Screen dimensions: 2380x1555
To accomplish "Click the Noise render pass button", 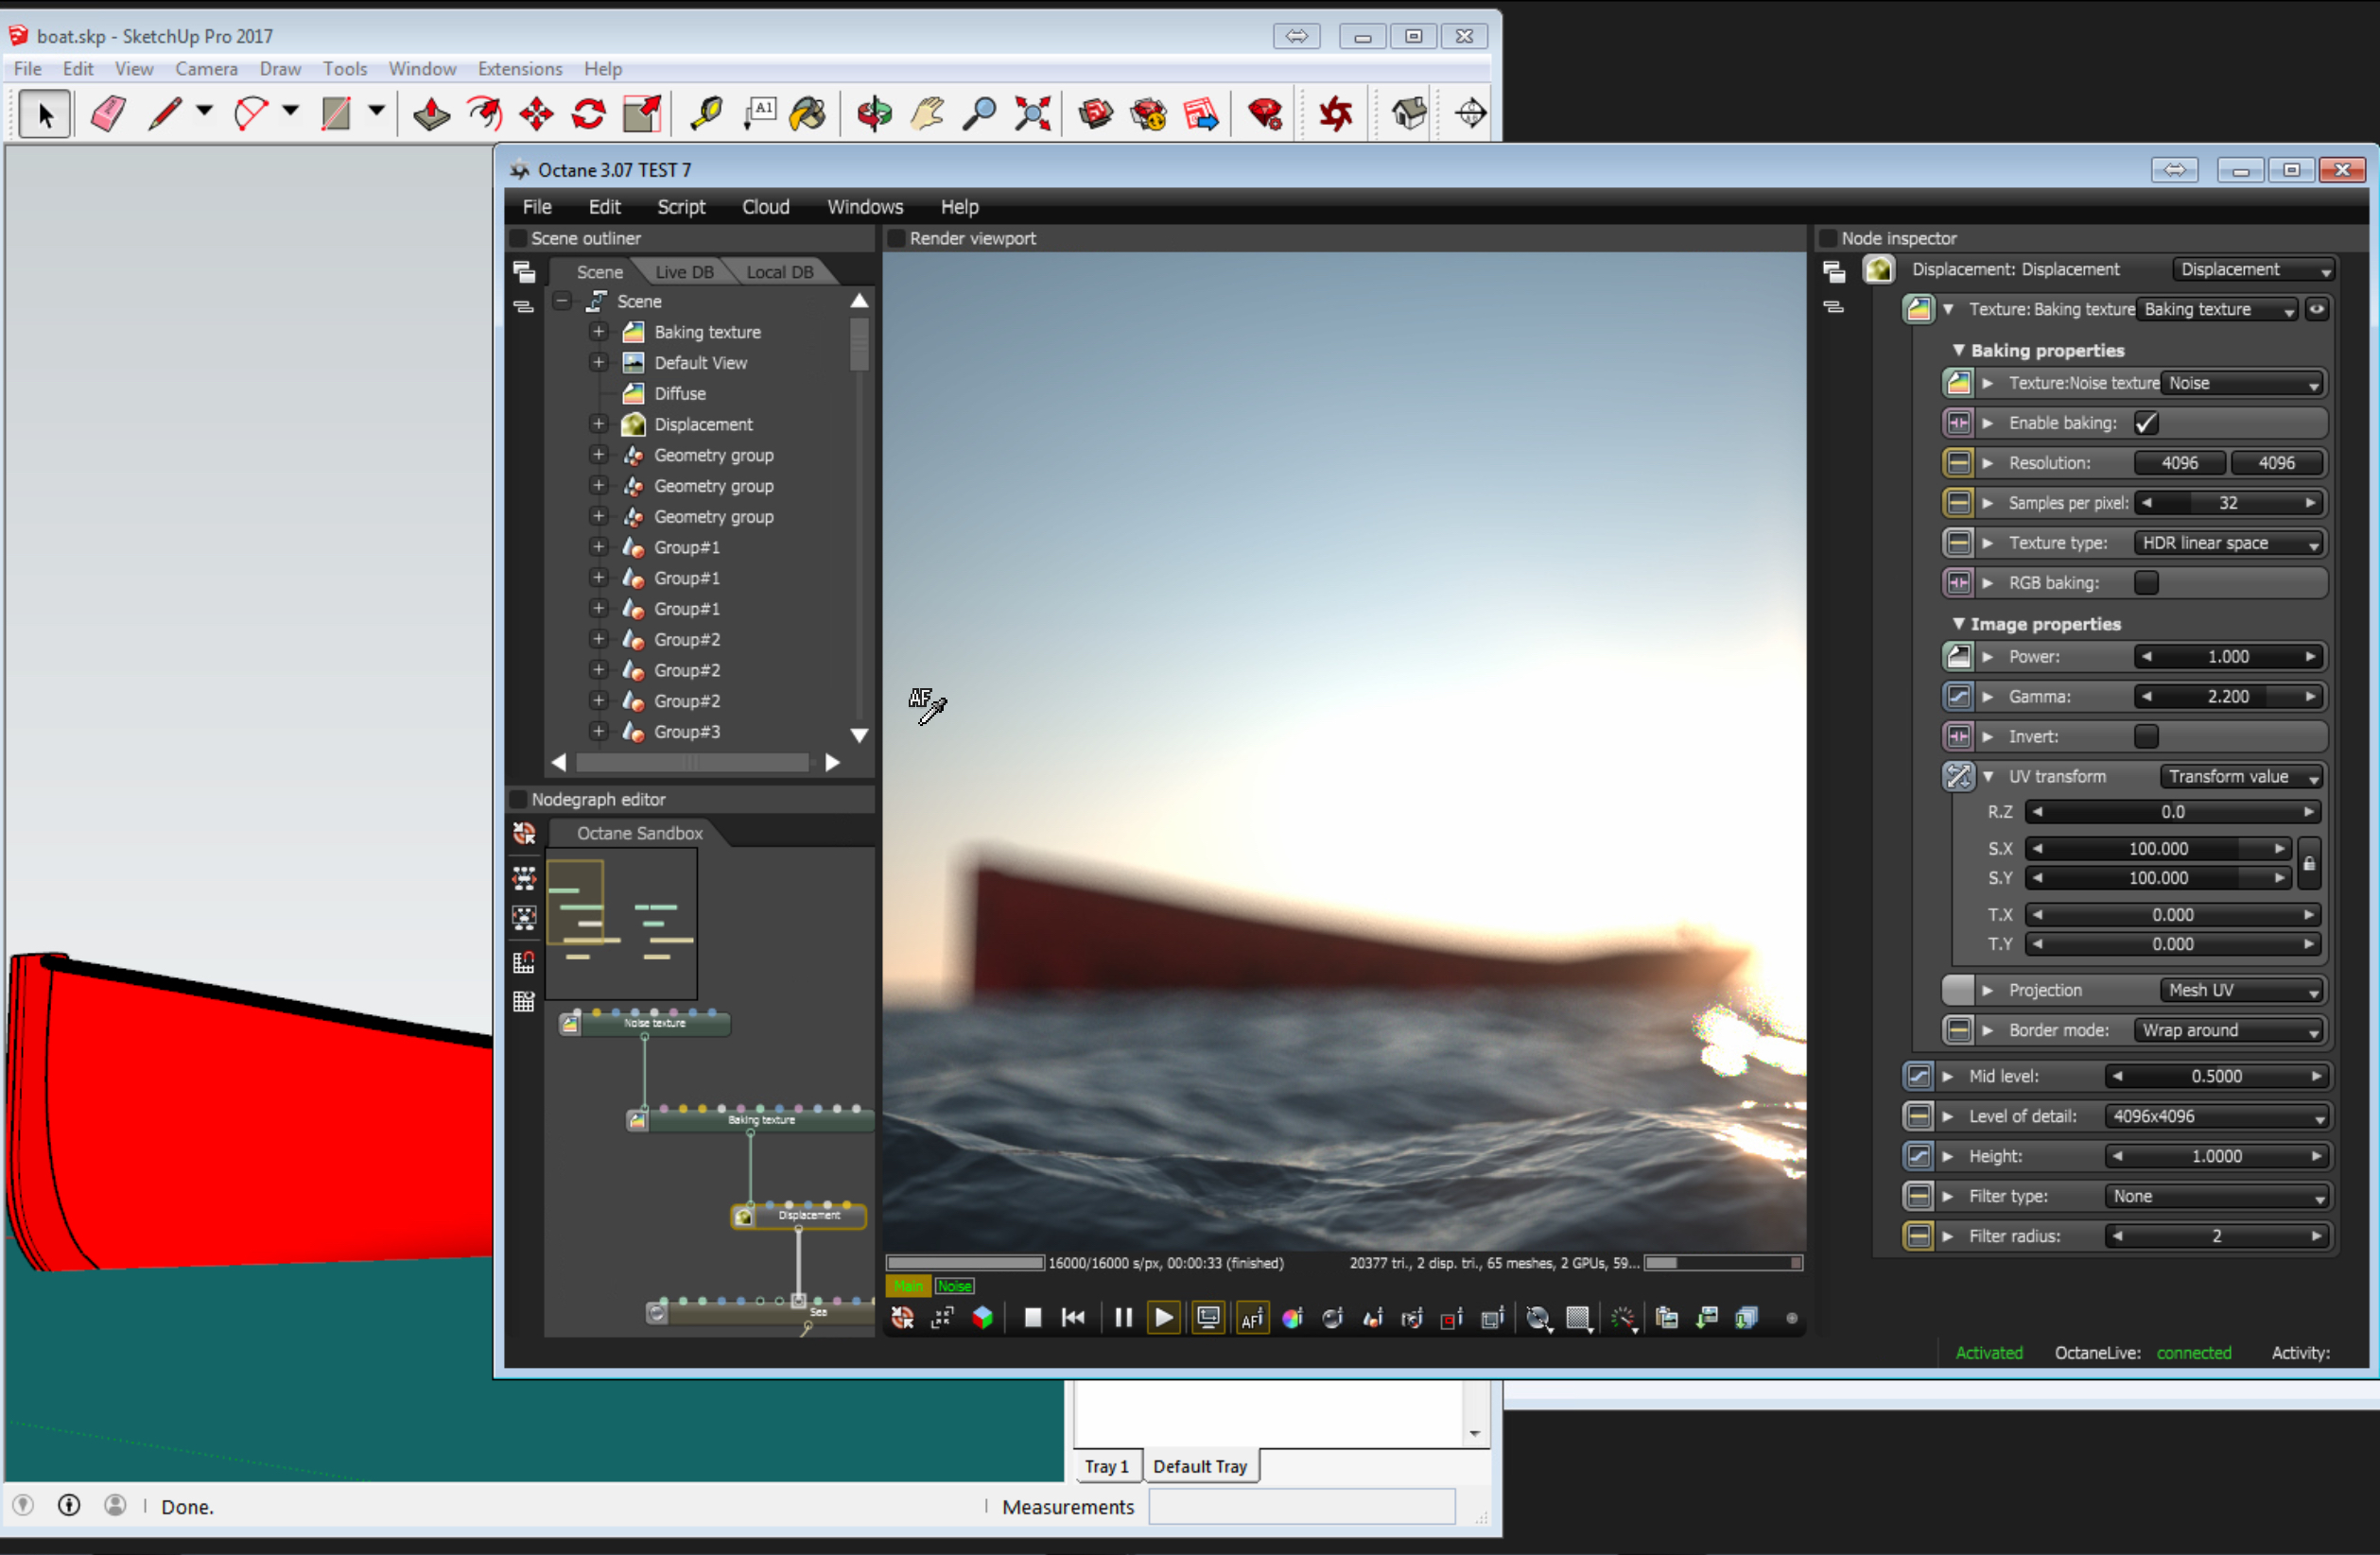I will pyautogui.click(x=954, y=1286).
